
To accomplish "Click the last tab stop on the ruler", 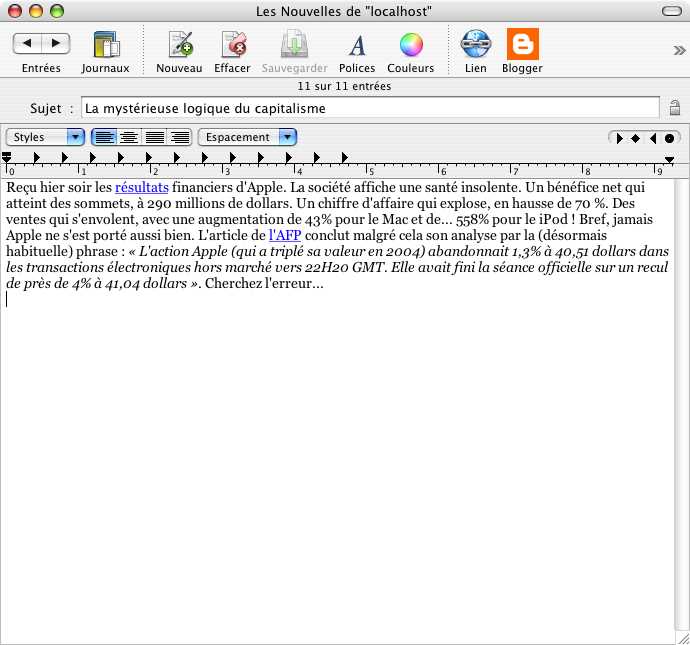I will pos(345,158).
